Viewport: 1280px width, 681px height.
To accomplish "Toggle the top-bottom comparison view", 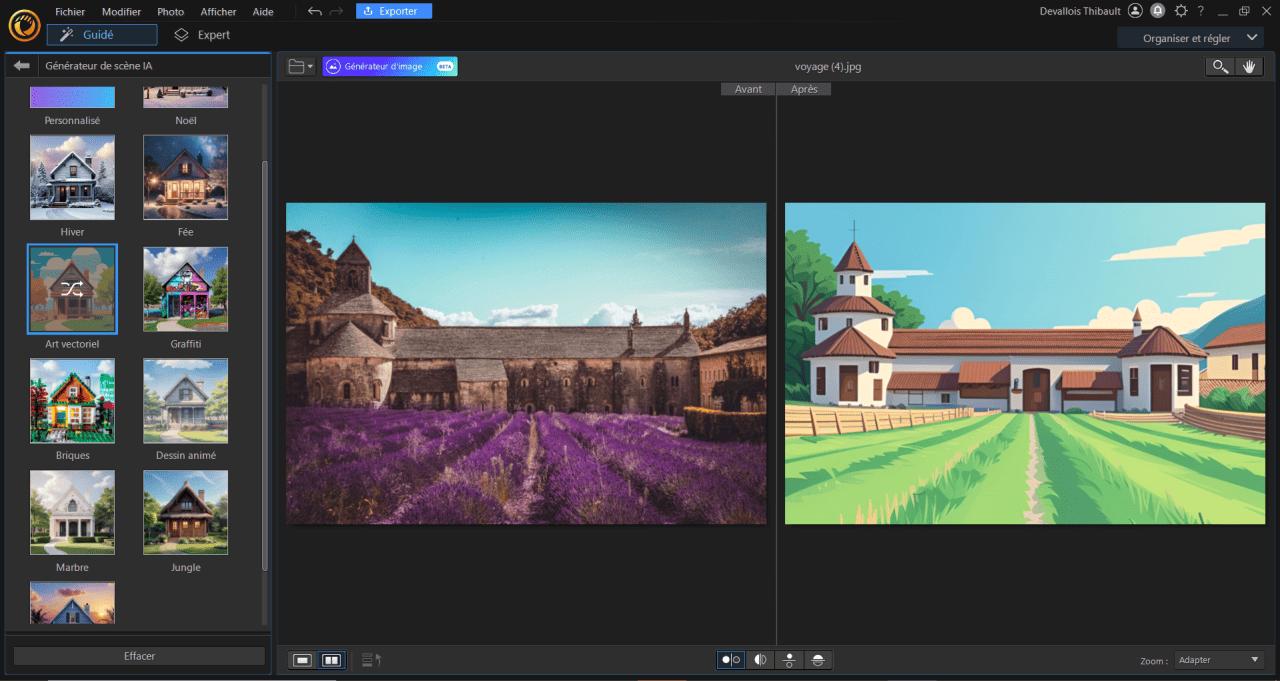I will coord(788,660).
